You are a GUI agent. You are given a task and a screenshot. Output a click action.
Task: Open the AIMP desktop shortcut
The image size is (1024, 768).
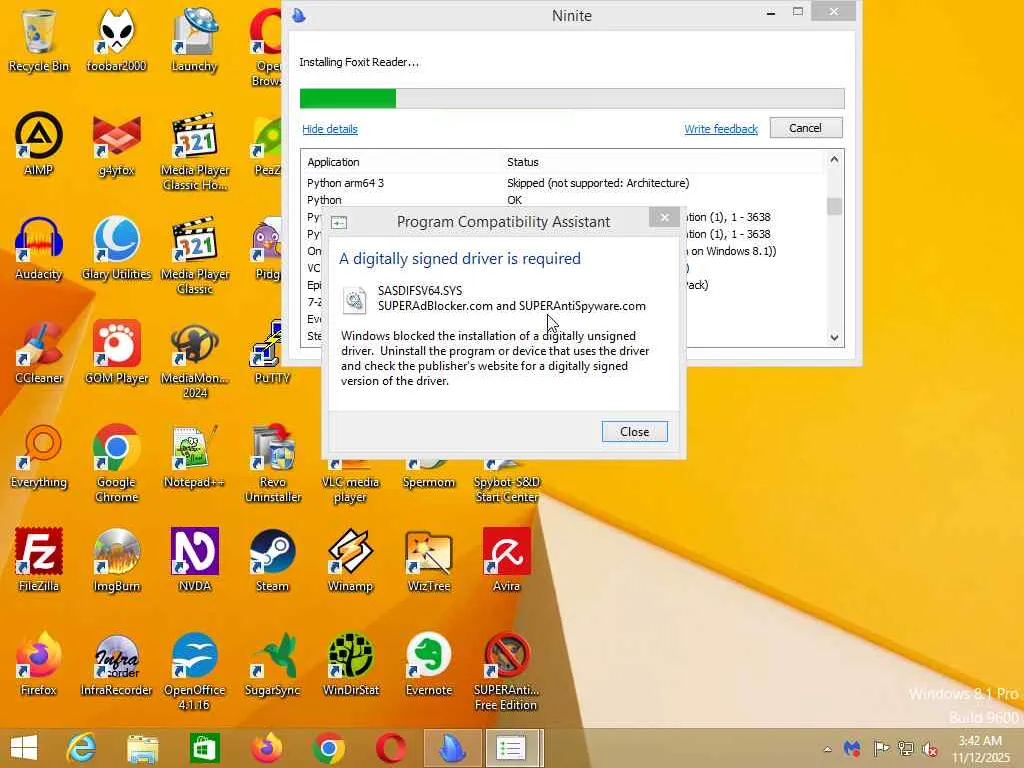[x=39, y=144]
